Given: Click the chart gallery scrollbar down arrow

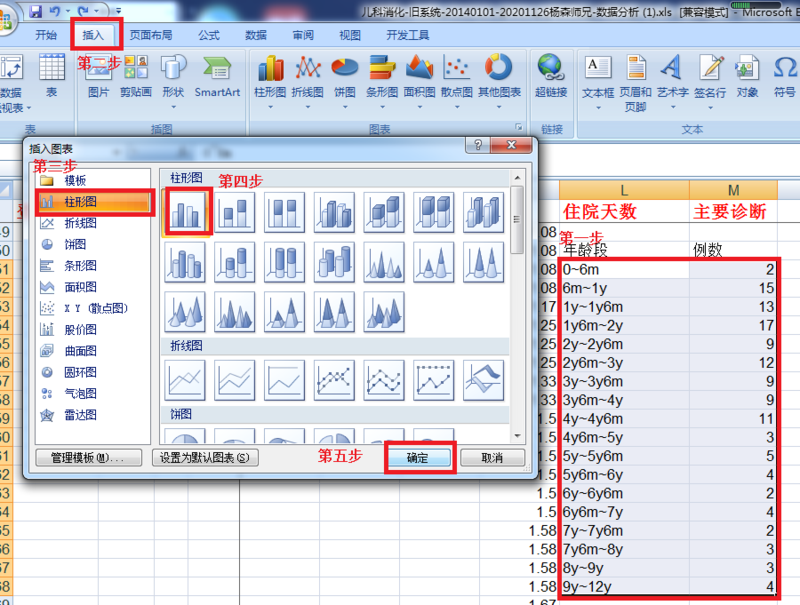Looking at the screenshot, I should pyautogui.click(x=517, y=436).
